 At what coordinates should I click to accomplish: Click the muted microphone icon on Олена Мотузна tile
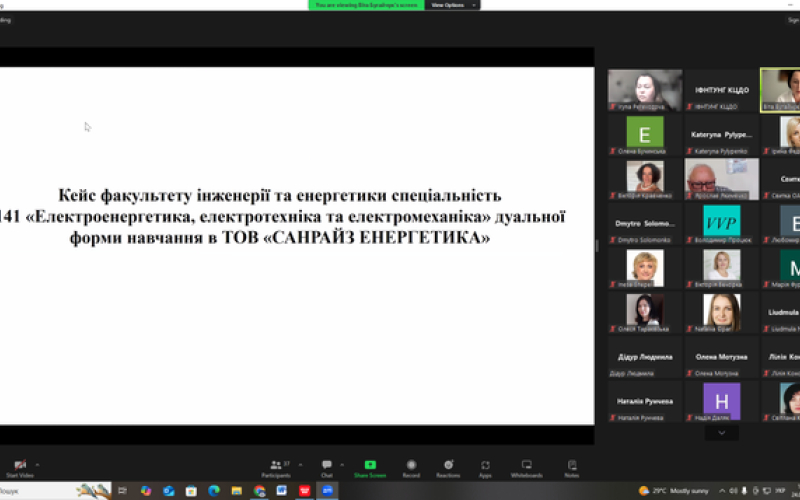coord(689,373)
